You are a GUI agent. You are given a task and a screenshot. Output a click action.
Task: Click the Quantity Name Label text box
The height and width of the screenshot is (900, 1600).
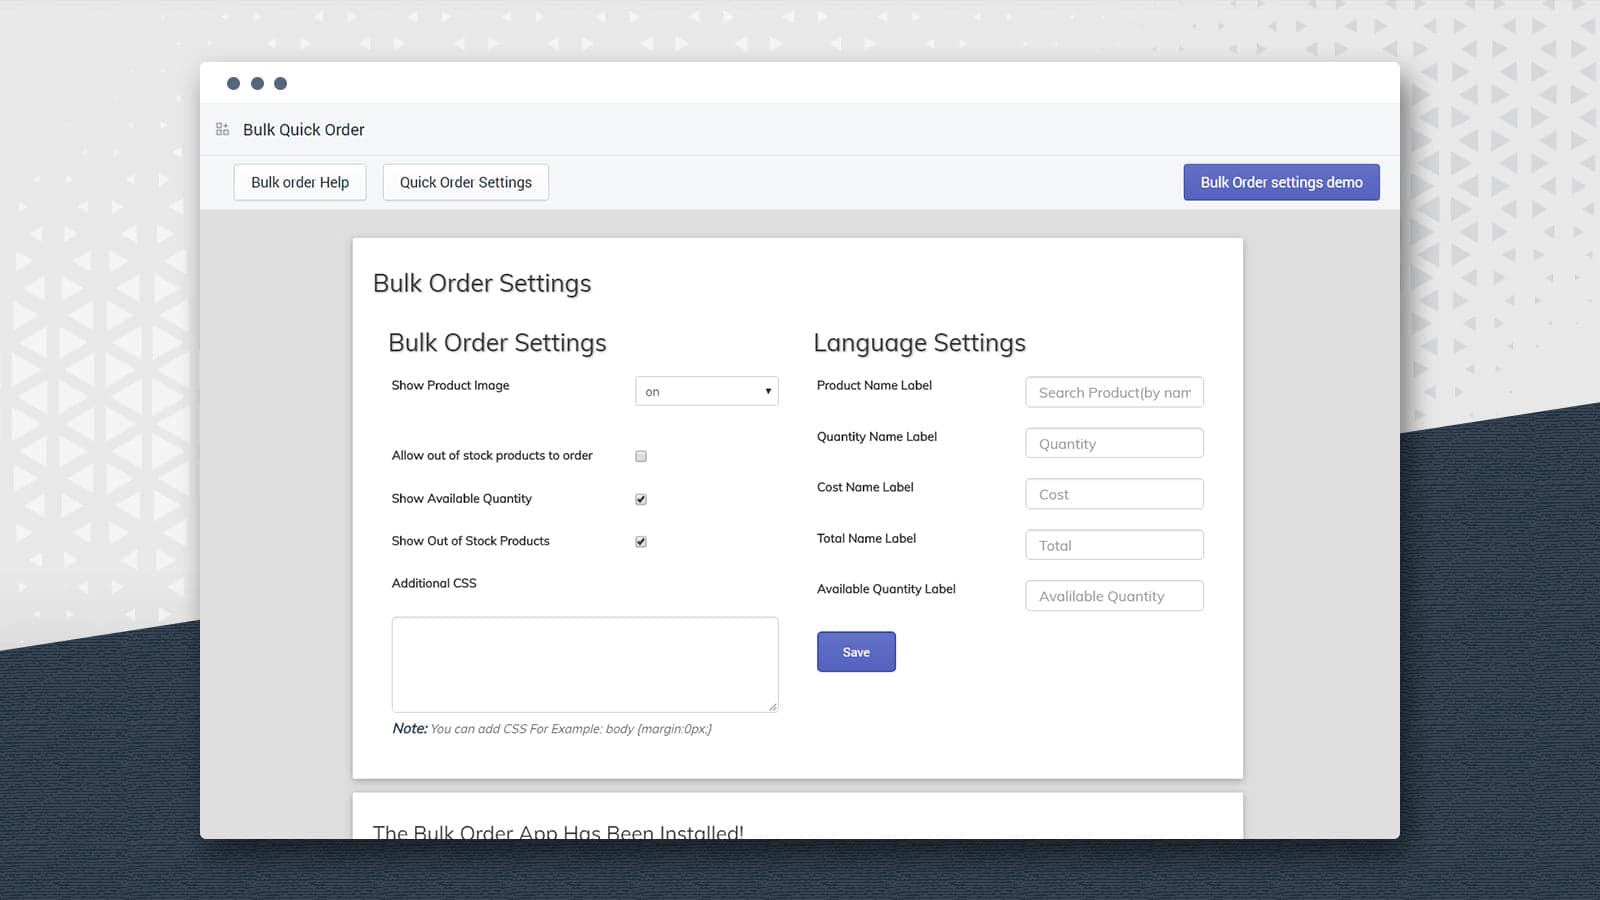tap(1113, 443)
